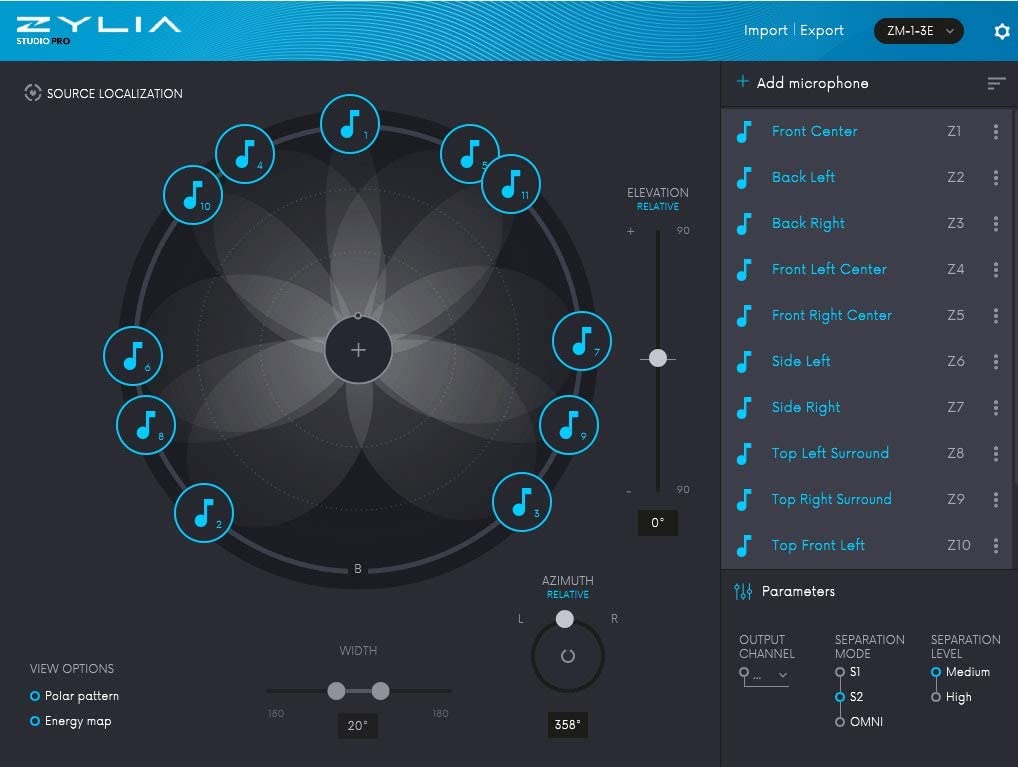Select source node 2 on the circle

[x=204, y=513]
